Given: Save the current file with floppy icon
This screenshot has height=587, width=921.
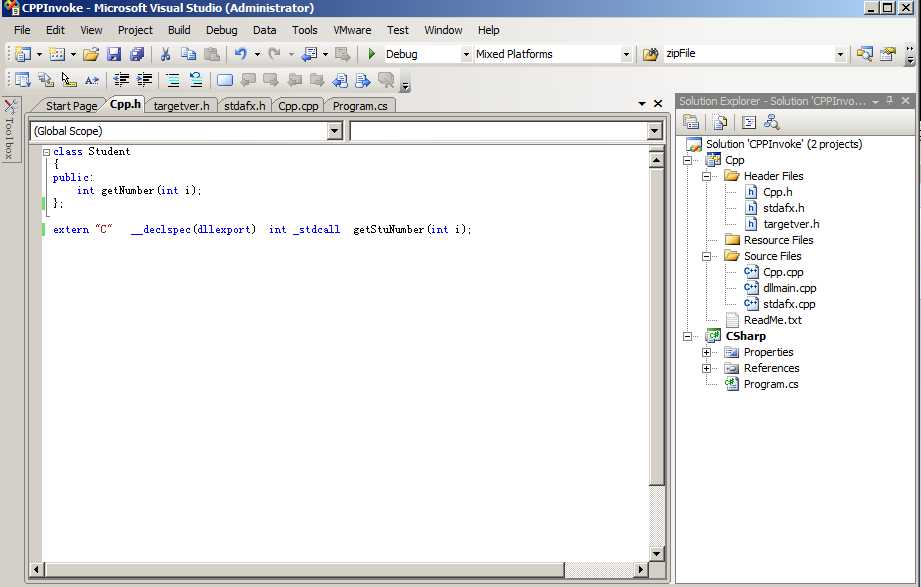Looking at the screenshot, I should click(x=114, y=54).
